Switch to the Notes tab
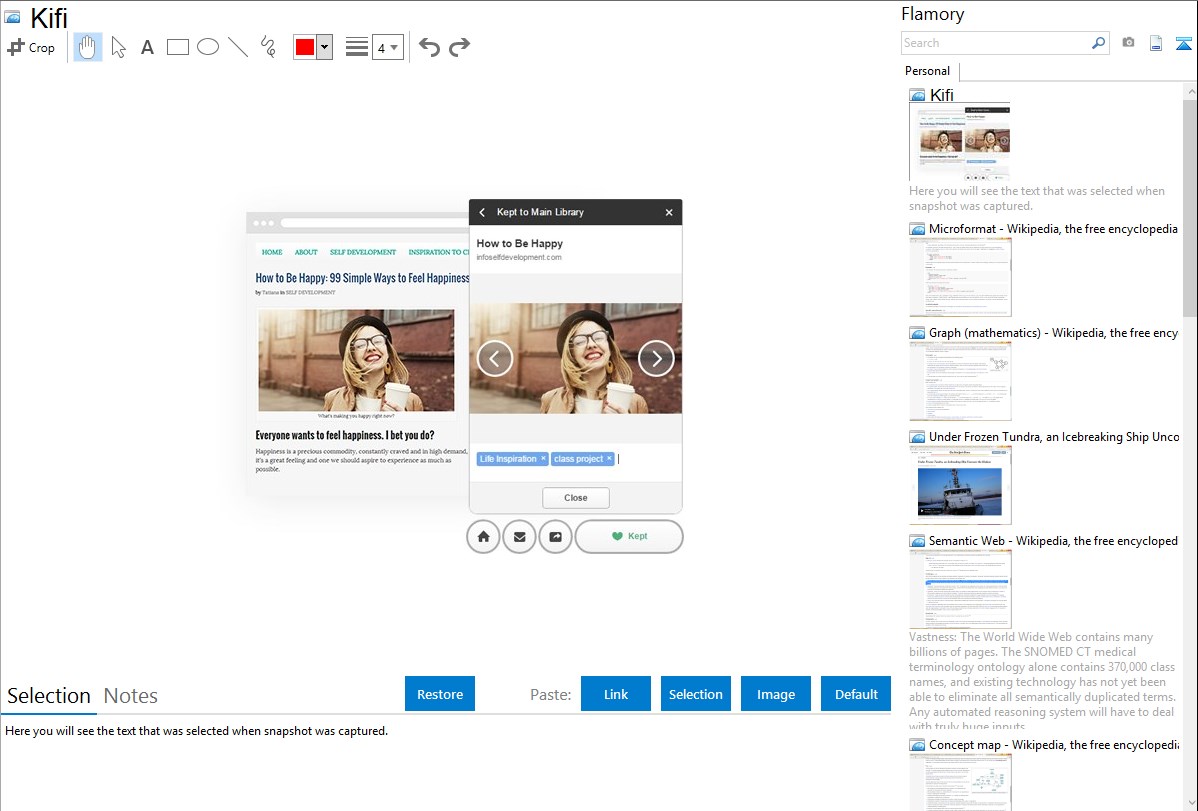The width and height of the screenshot is (1198, 811). [x=130, y=696]
